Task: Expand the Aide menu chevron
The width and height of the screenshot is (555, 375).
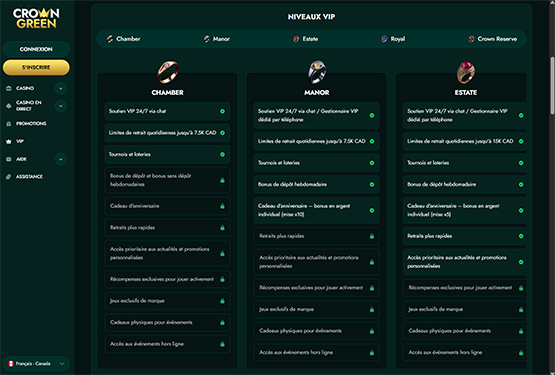Action: click(61, 159)
